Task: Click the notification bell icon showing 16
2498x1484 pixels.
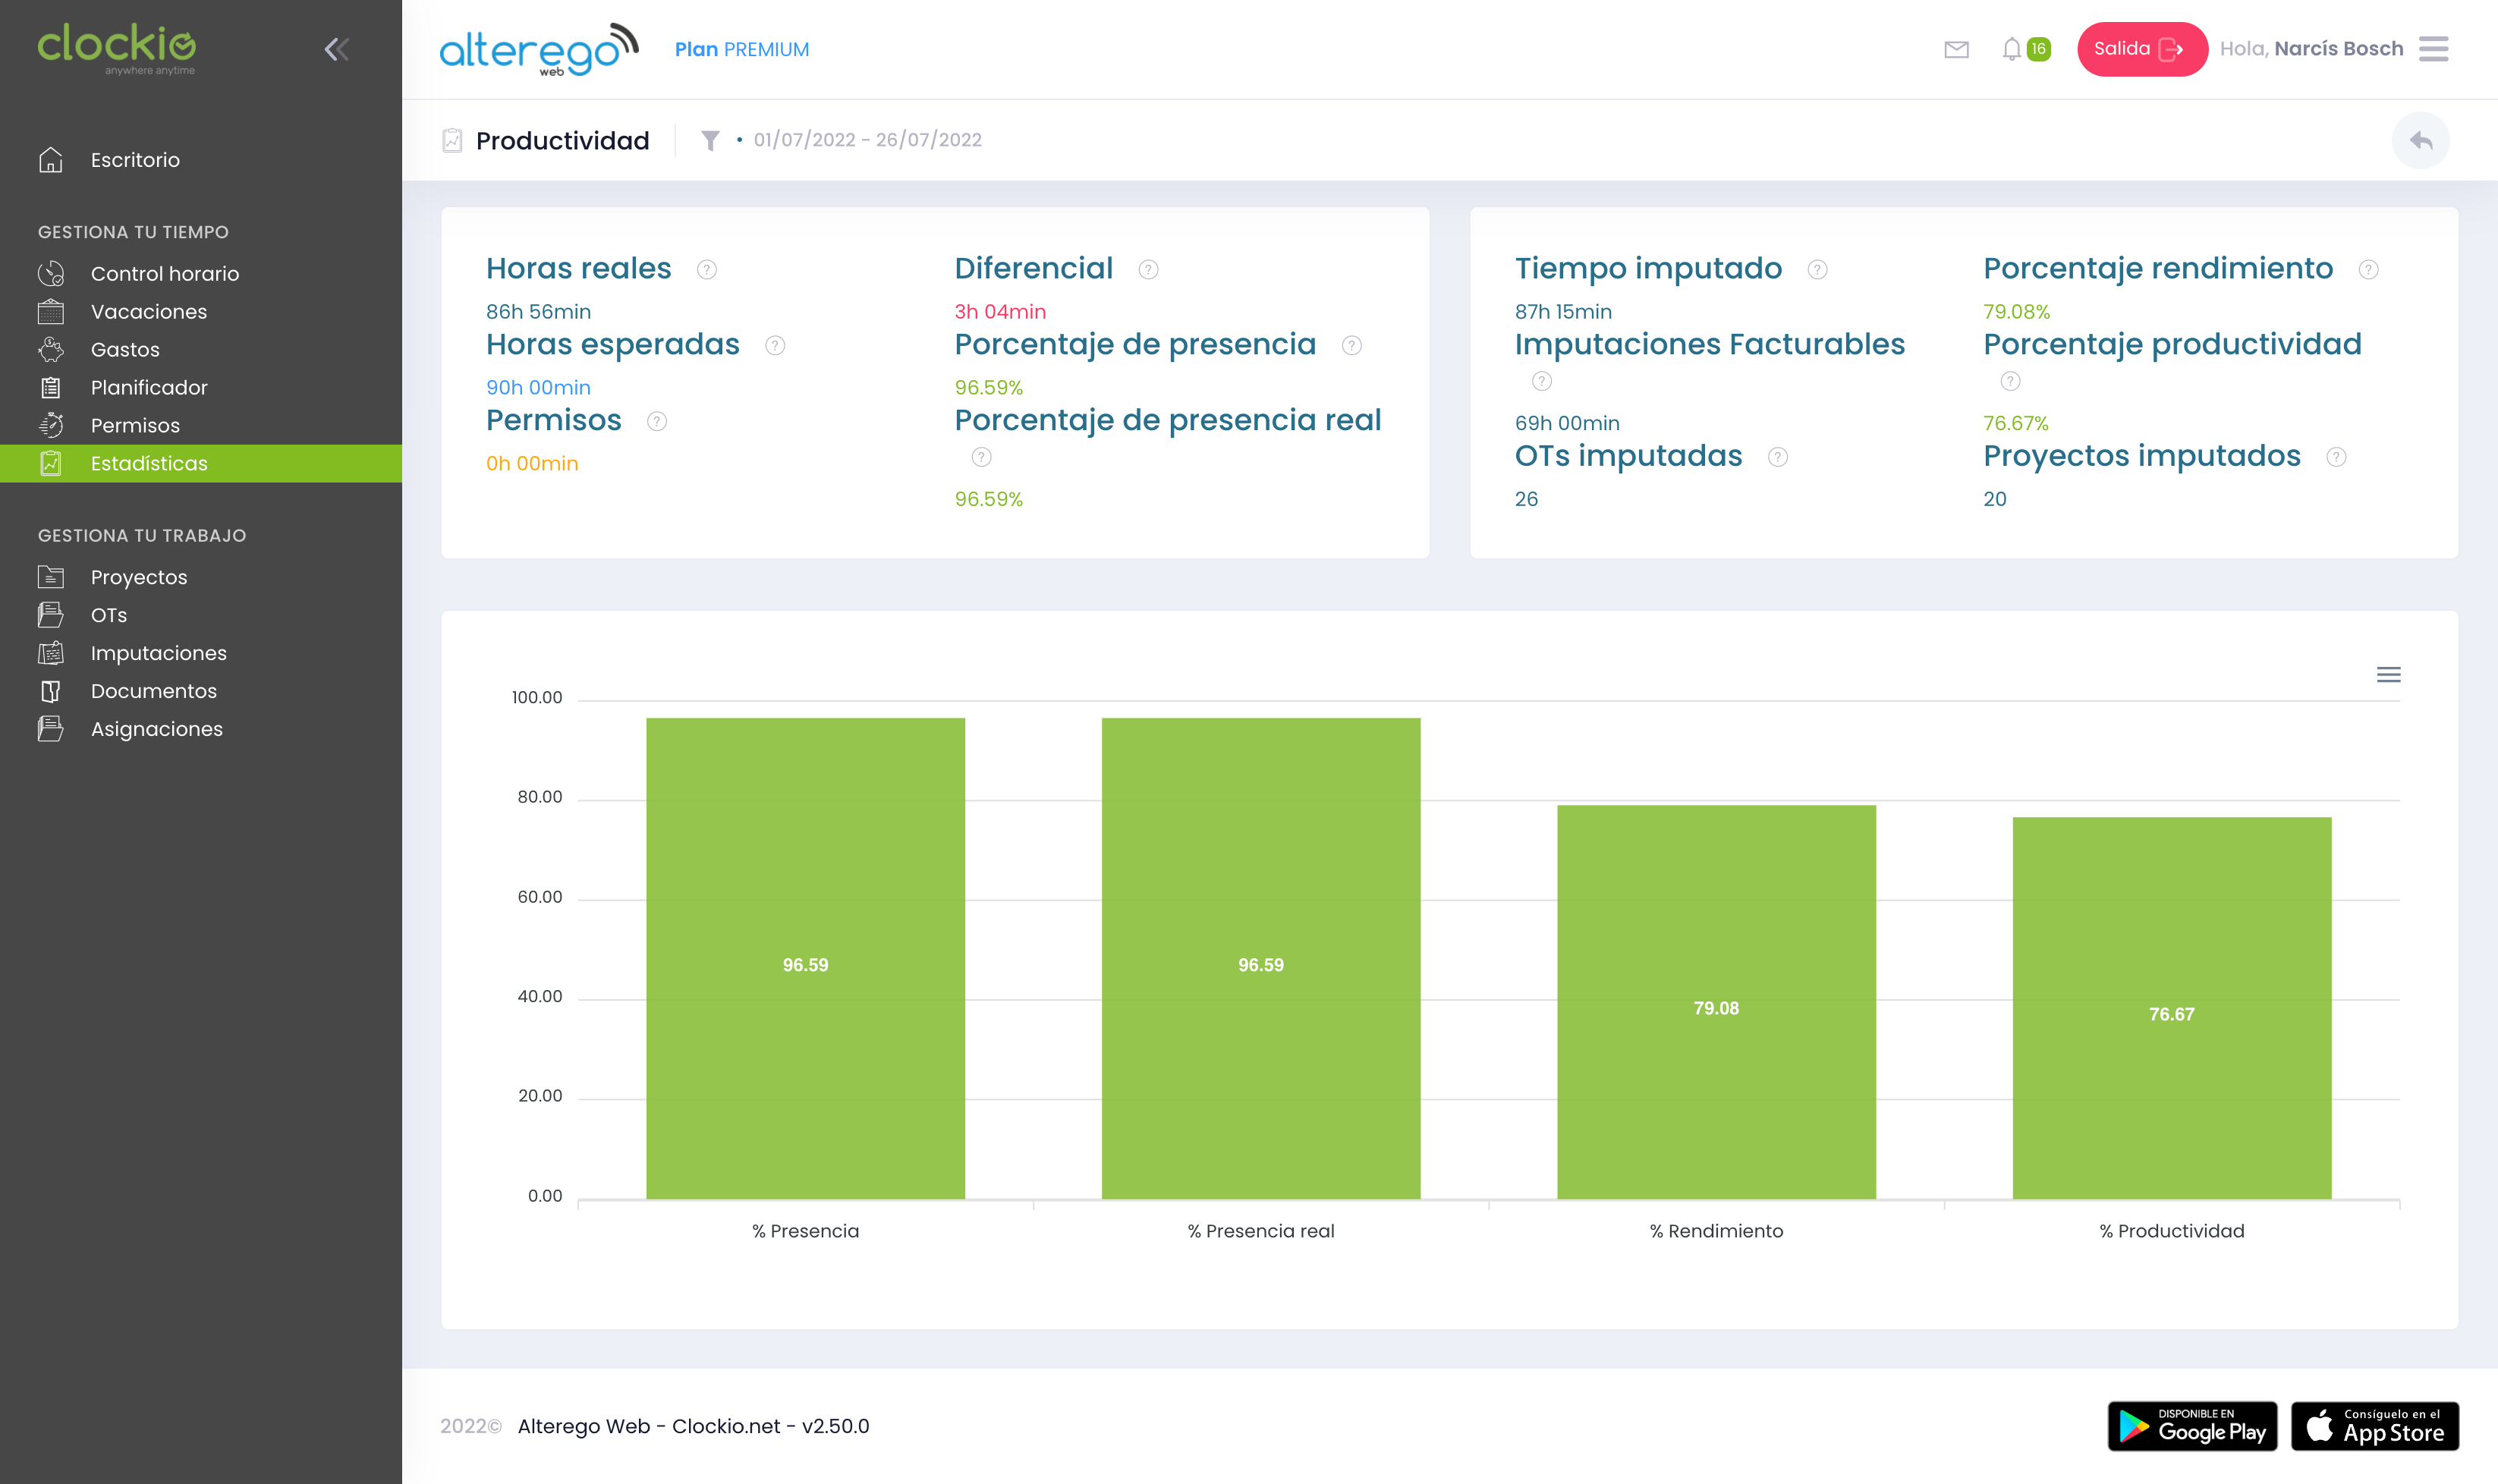Action: [x=2013, y=48]
